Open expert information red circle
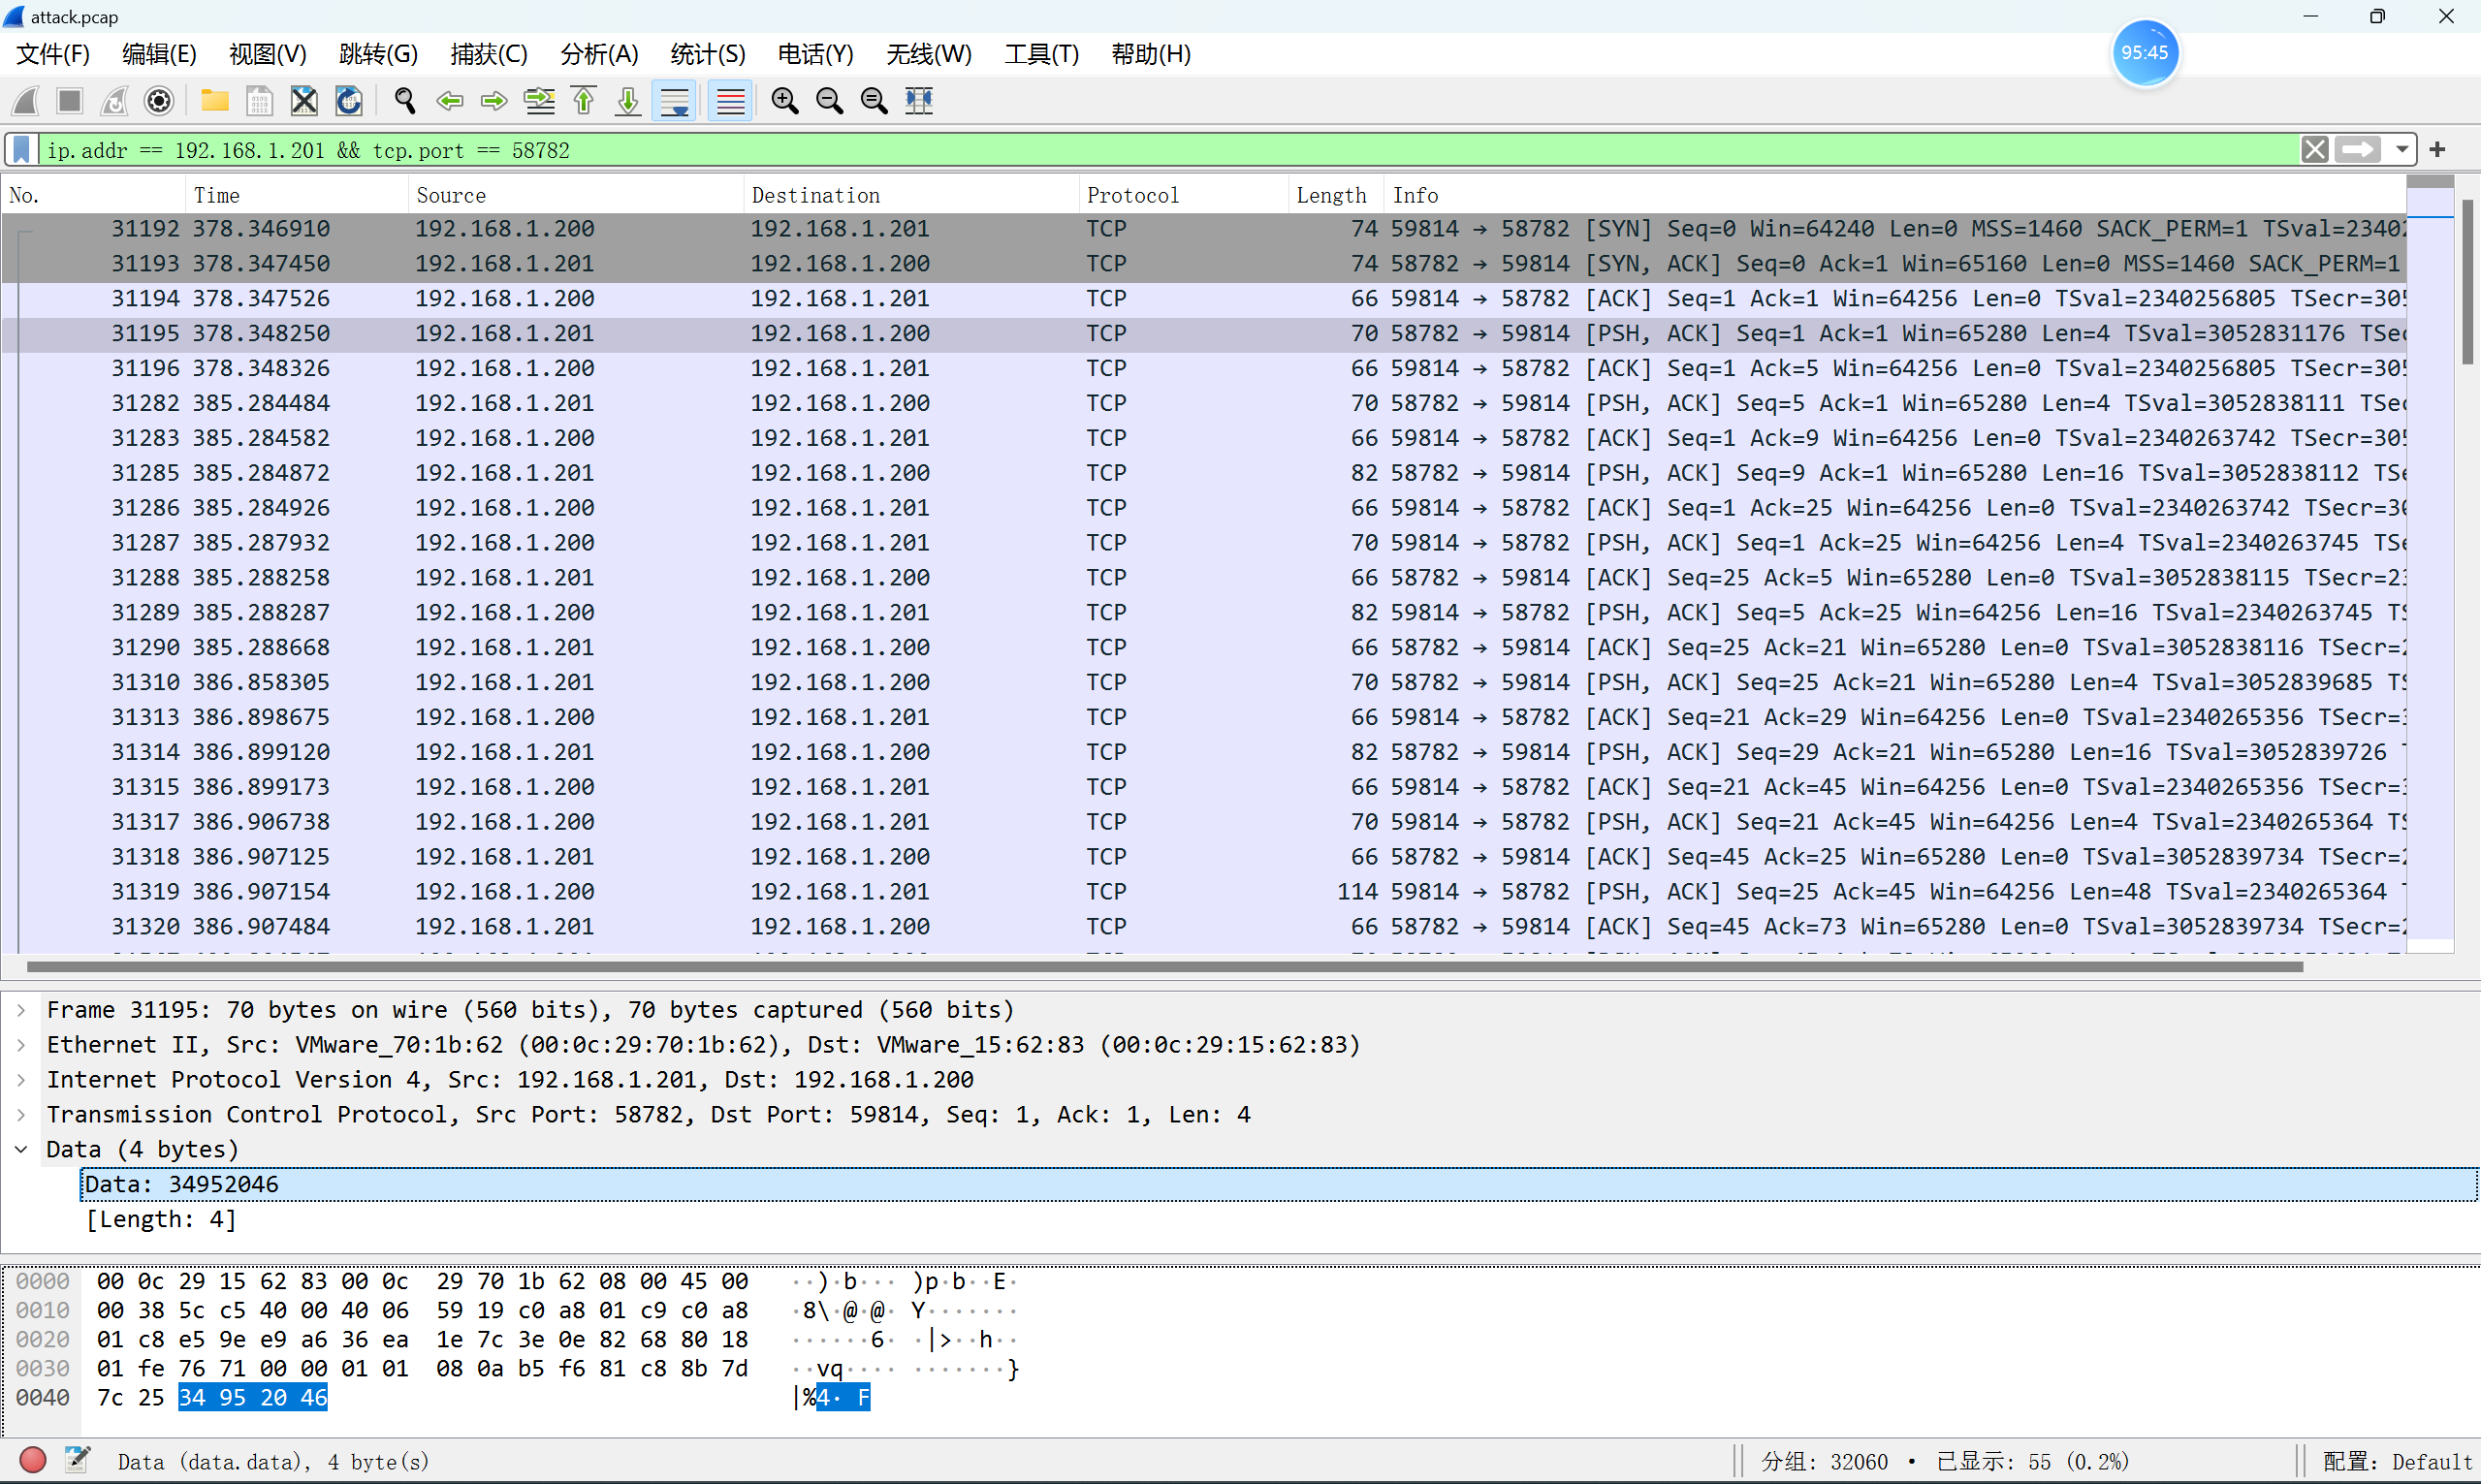The width and height of the screenshot is (2481, 1484). (33, 1461)
